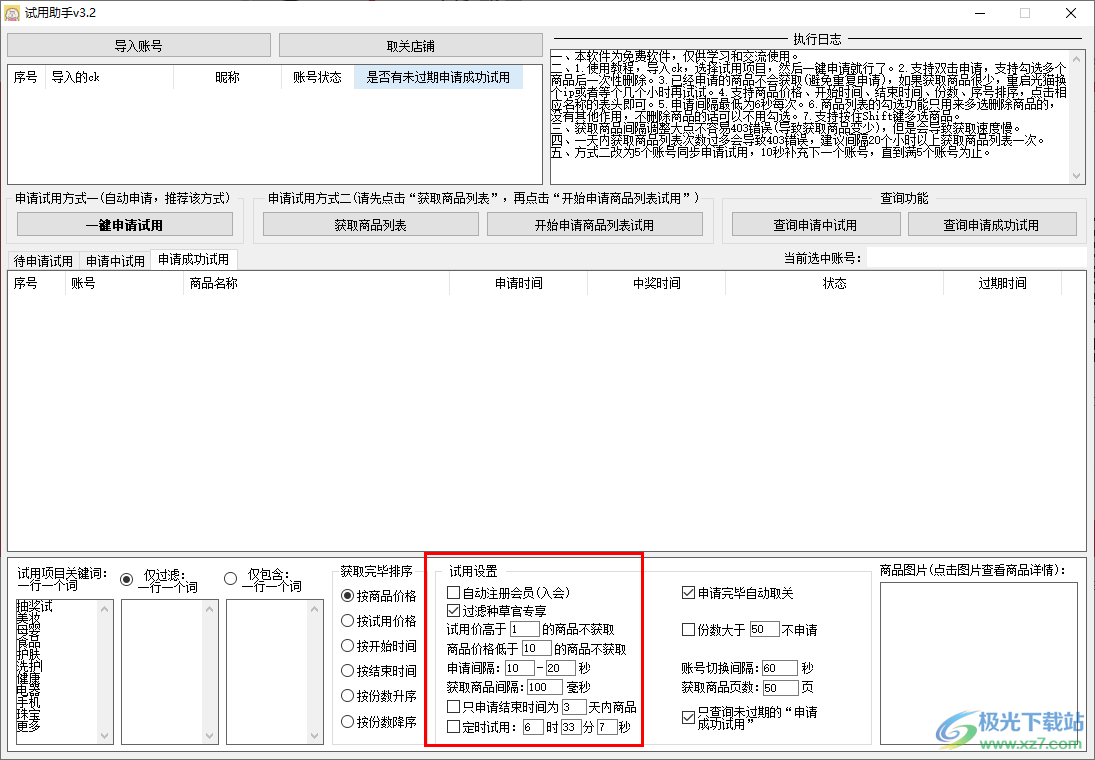Click 定时试用 seconds field

pyautogui.click(x=607, y=726)
